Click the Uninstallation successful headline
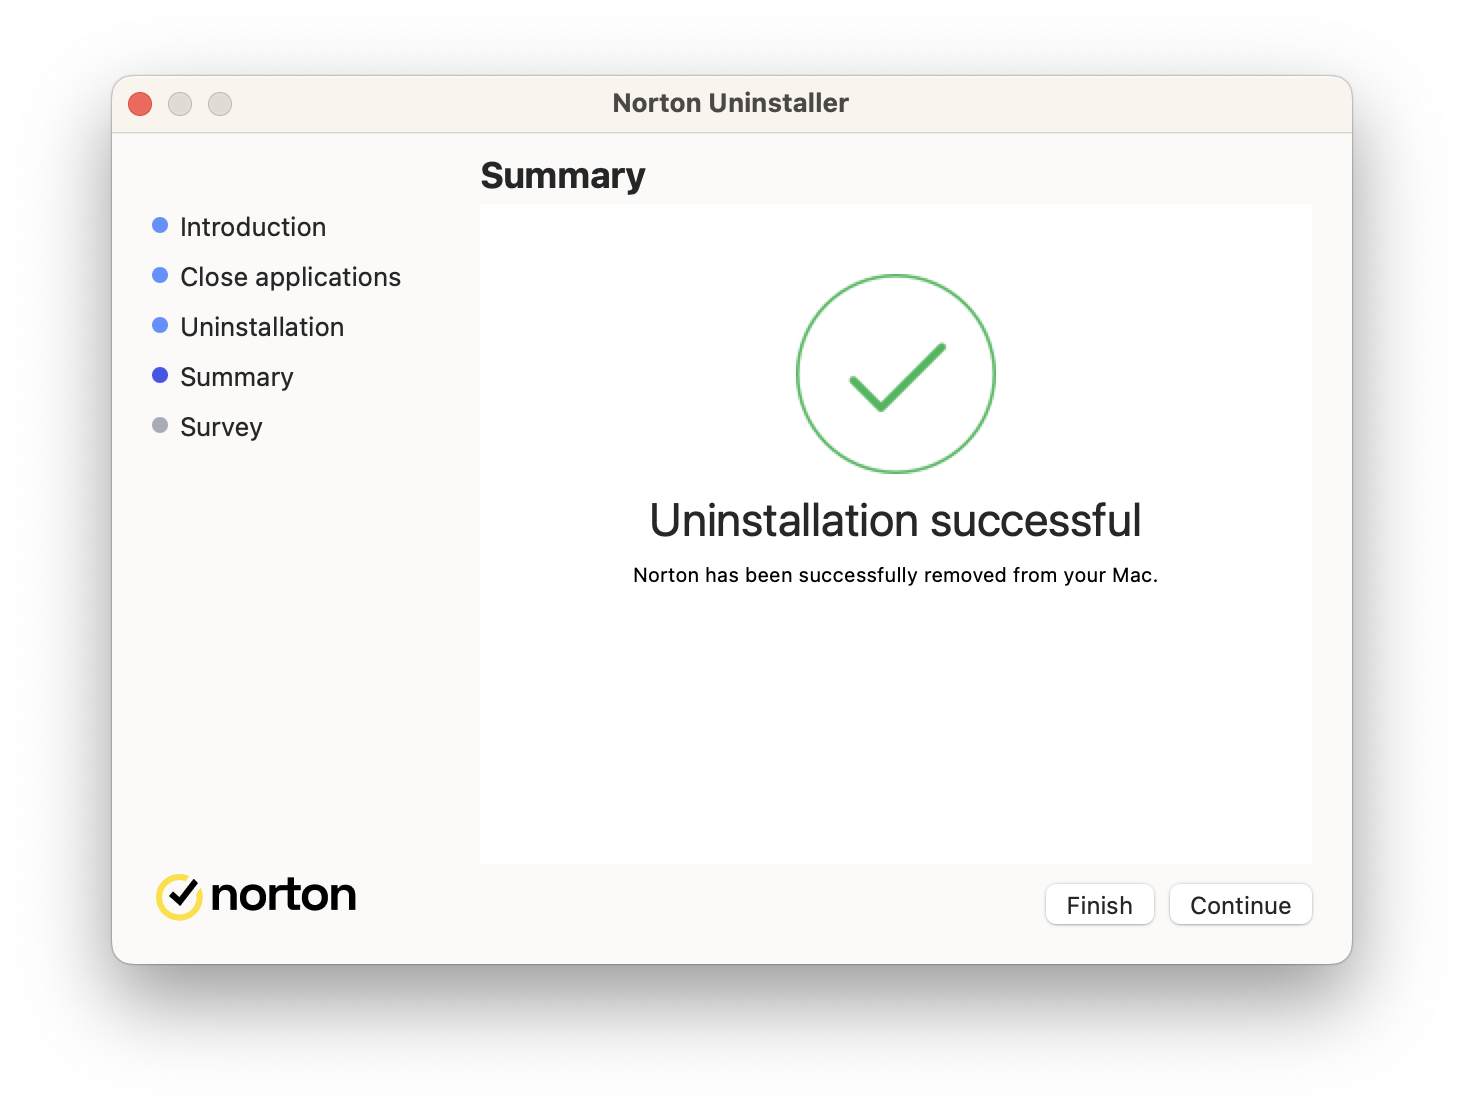The height and width of the screenshot is (1112, 1464). 896,520
